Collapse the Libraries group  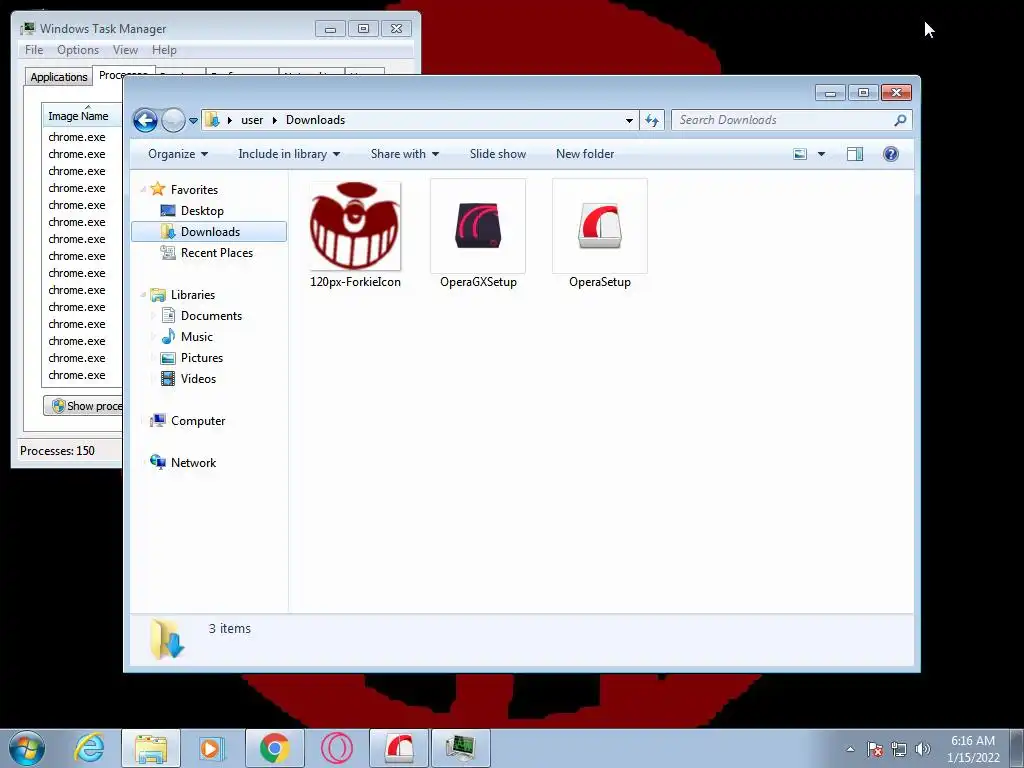tap(144, 295)
